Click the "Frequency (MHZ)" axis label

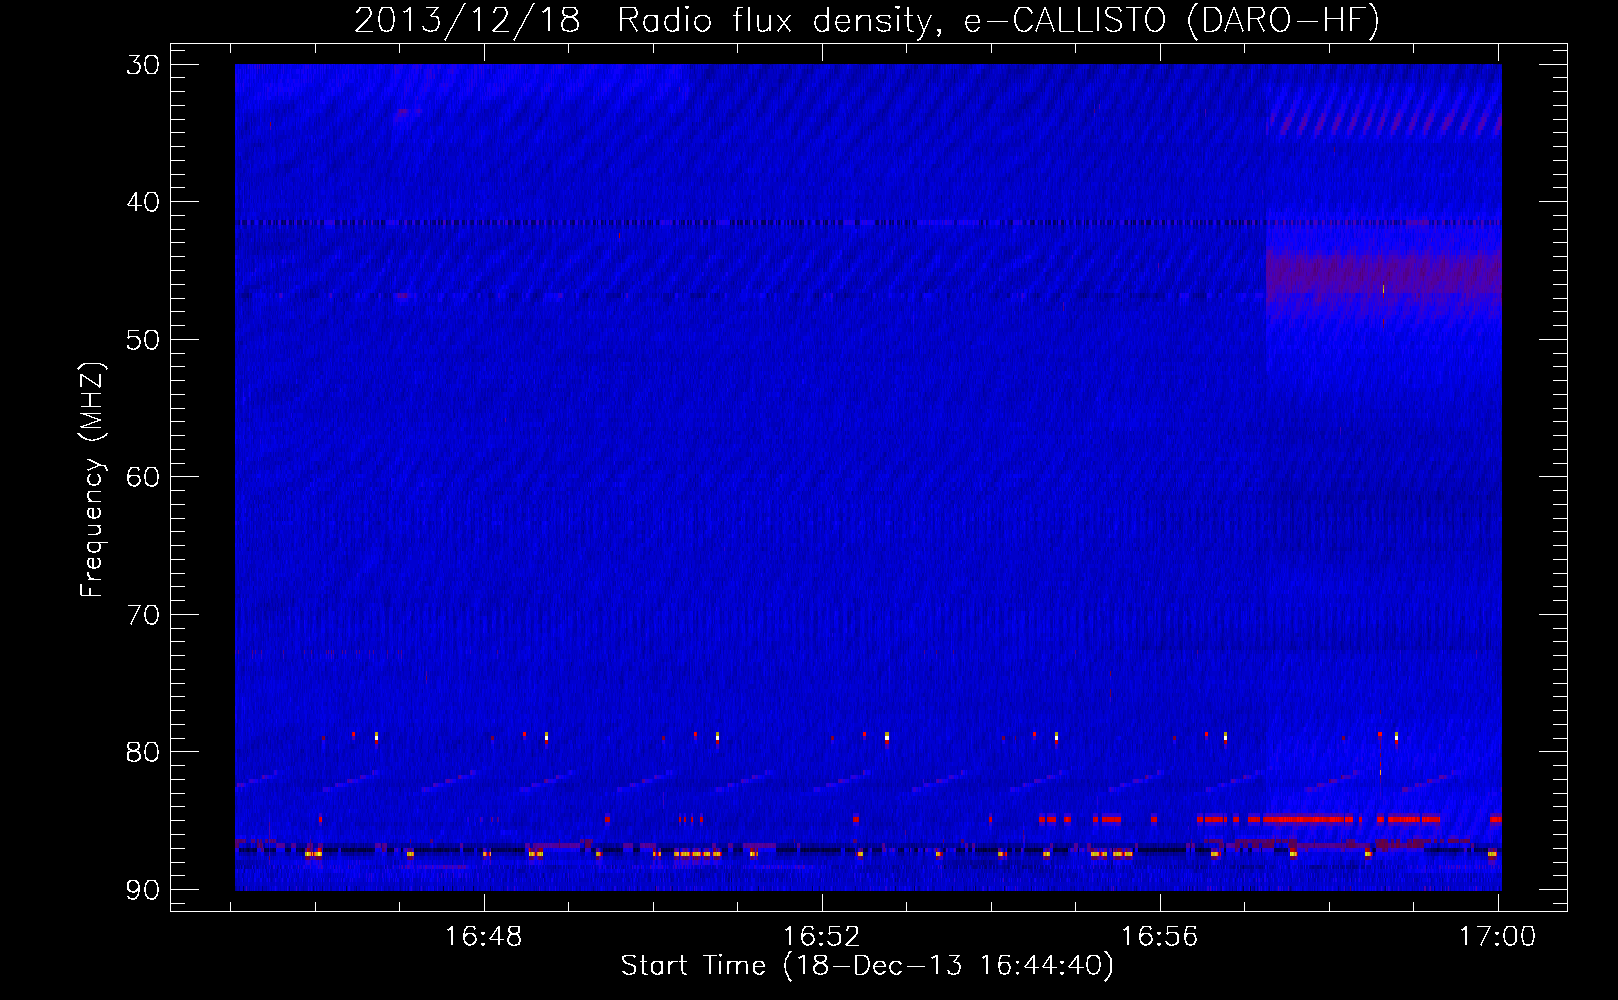(x=91, y=479)
